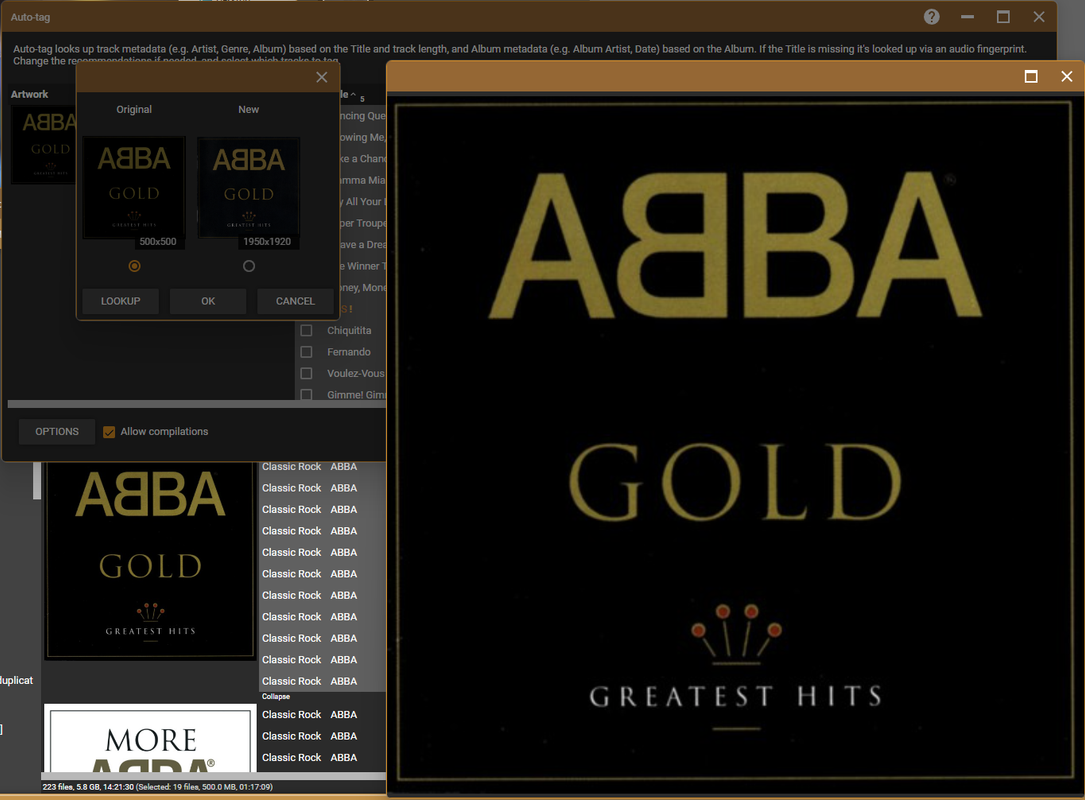Click the Original ABBA Gold artwork thumbnail
The height and width of the screenshot is (800, 1085).
134,188
